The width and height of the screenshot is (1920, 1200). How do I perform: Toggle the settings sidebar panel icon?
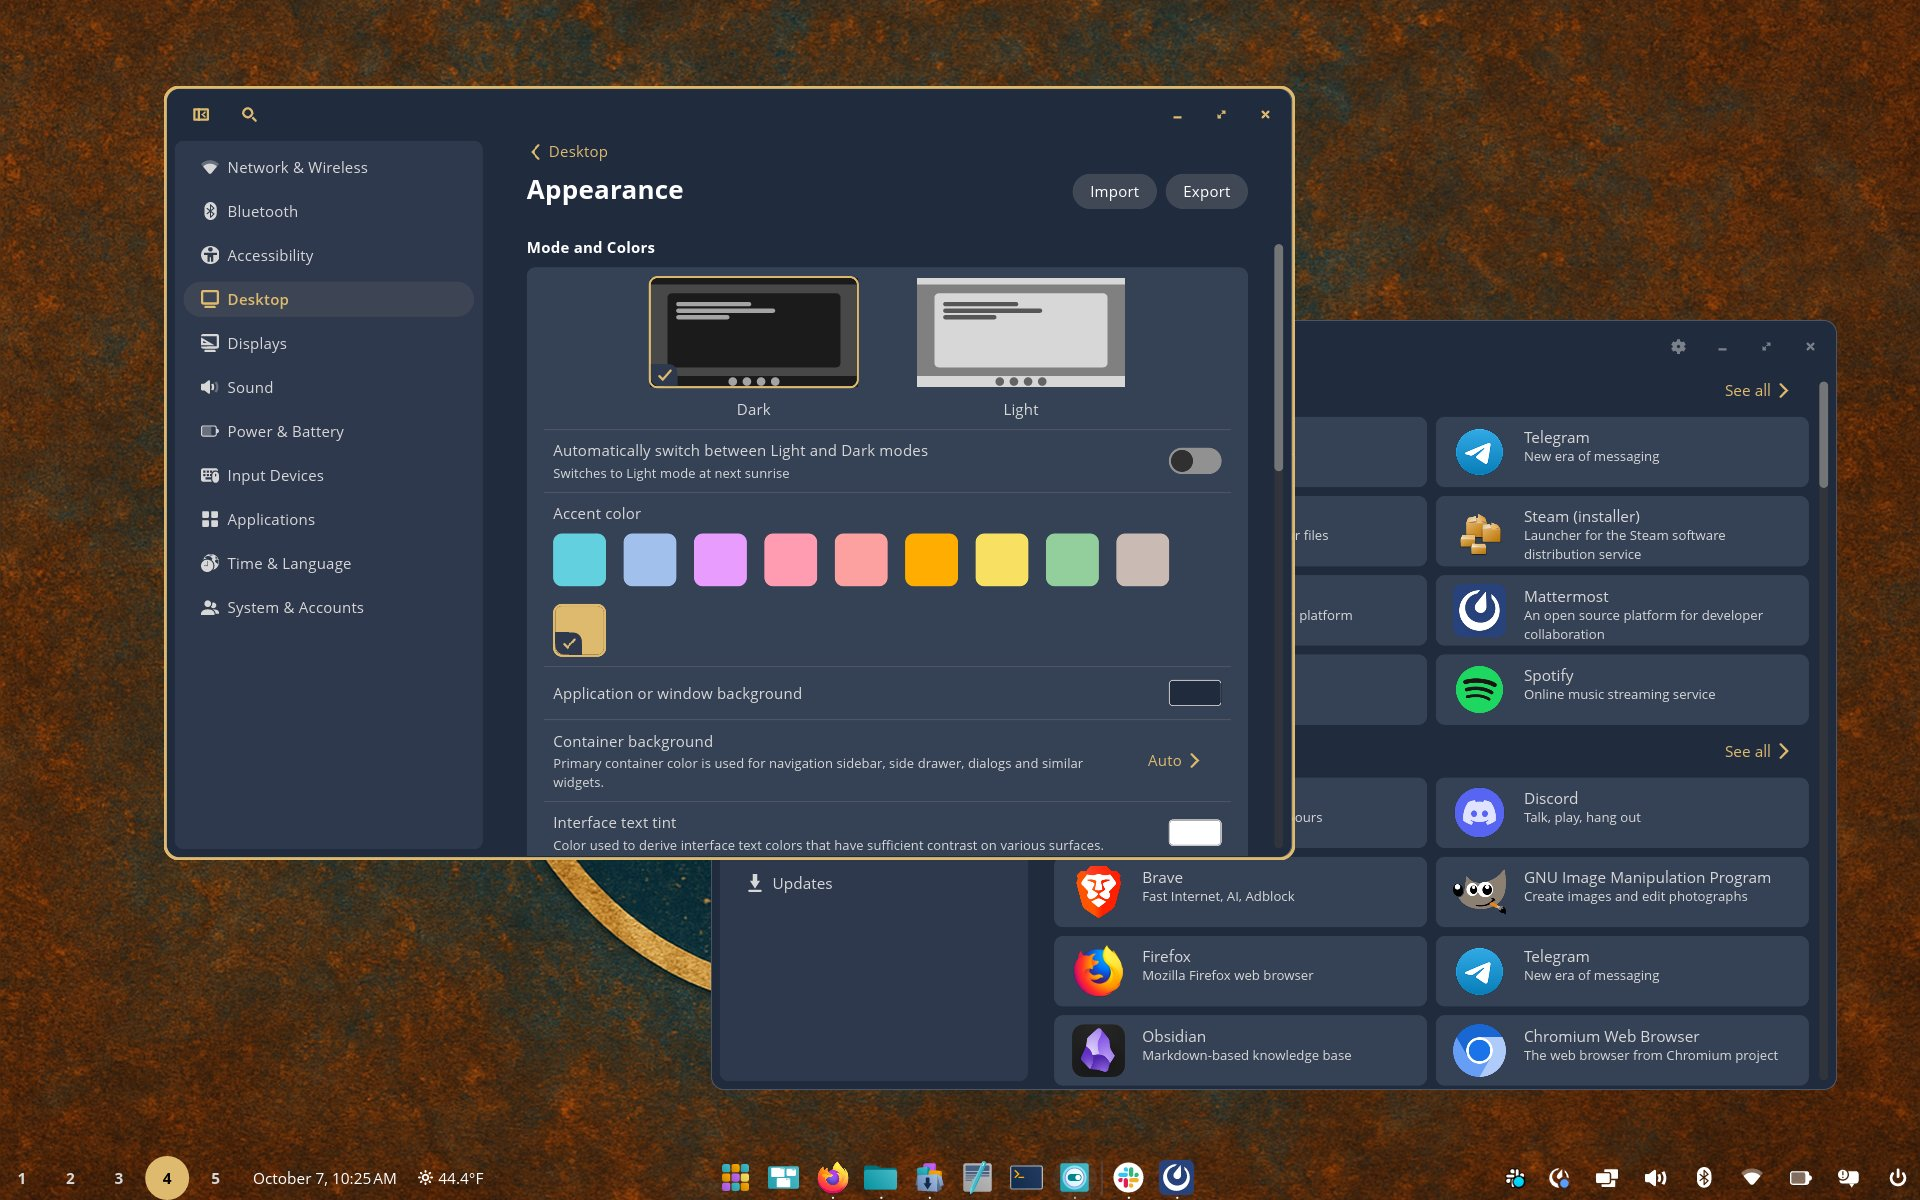[201, 115]
